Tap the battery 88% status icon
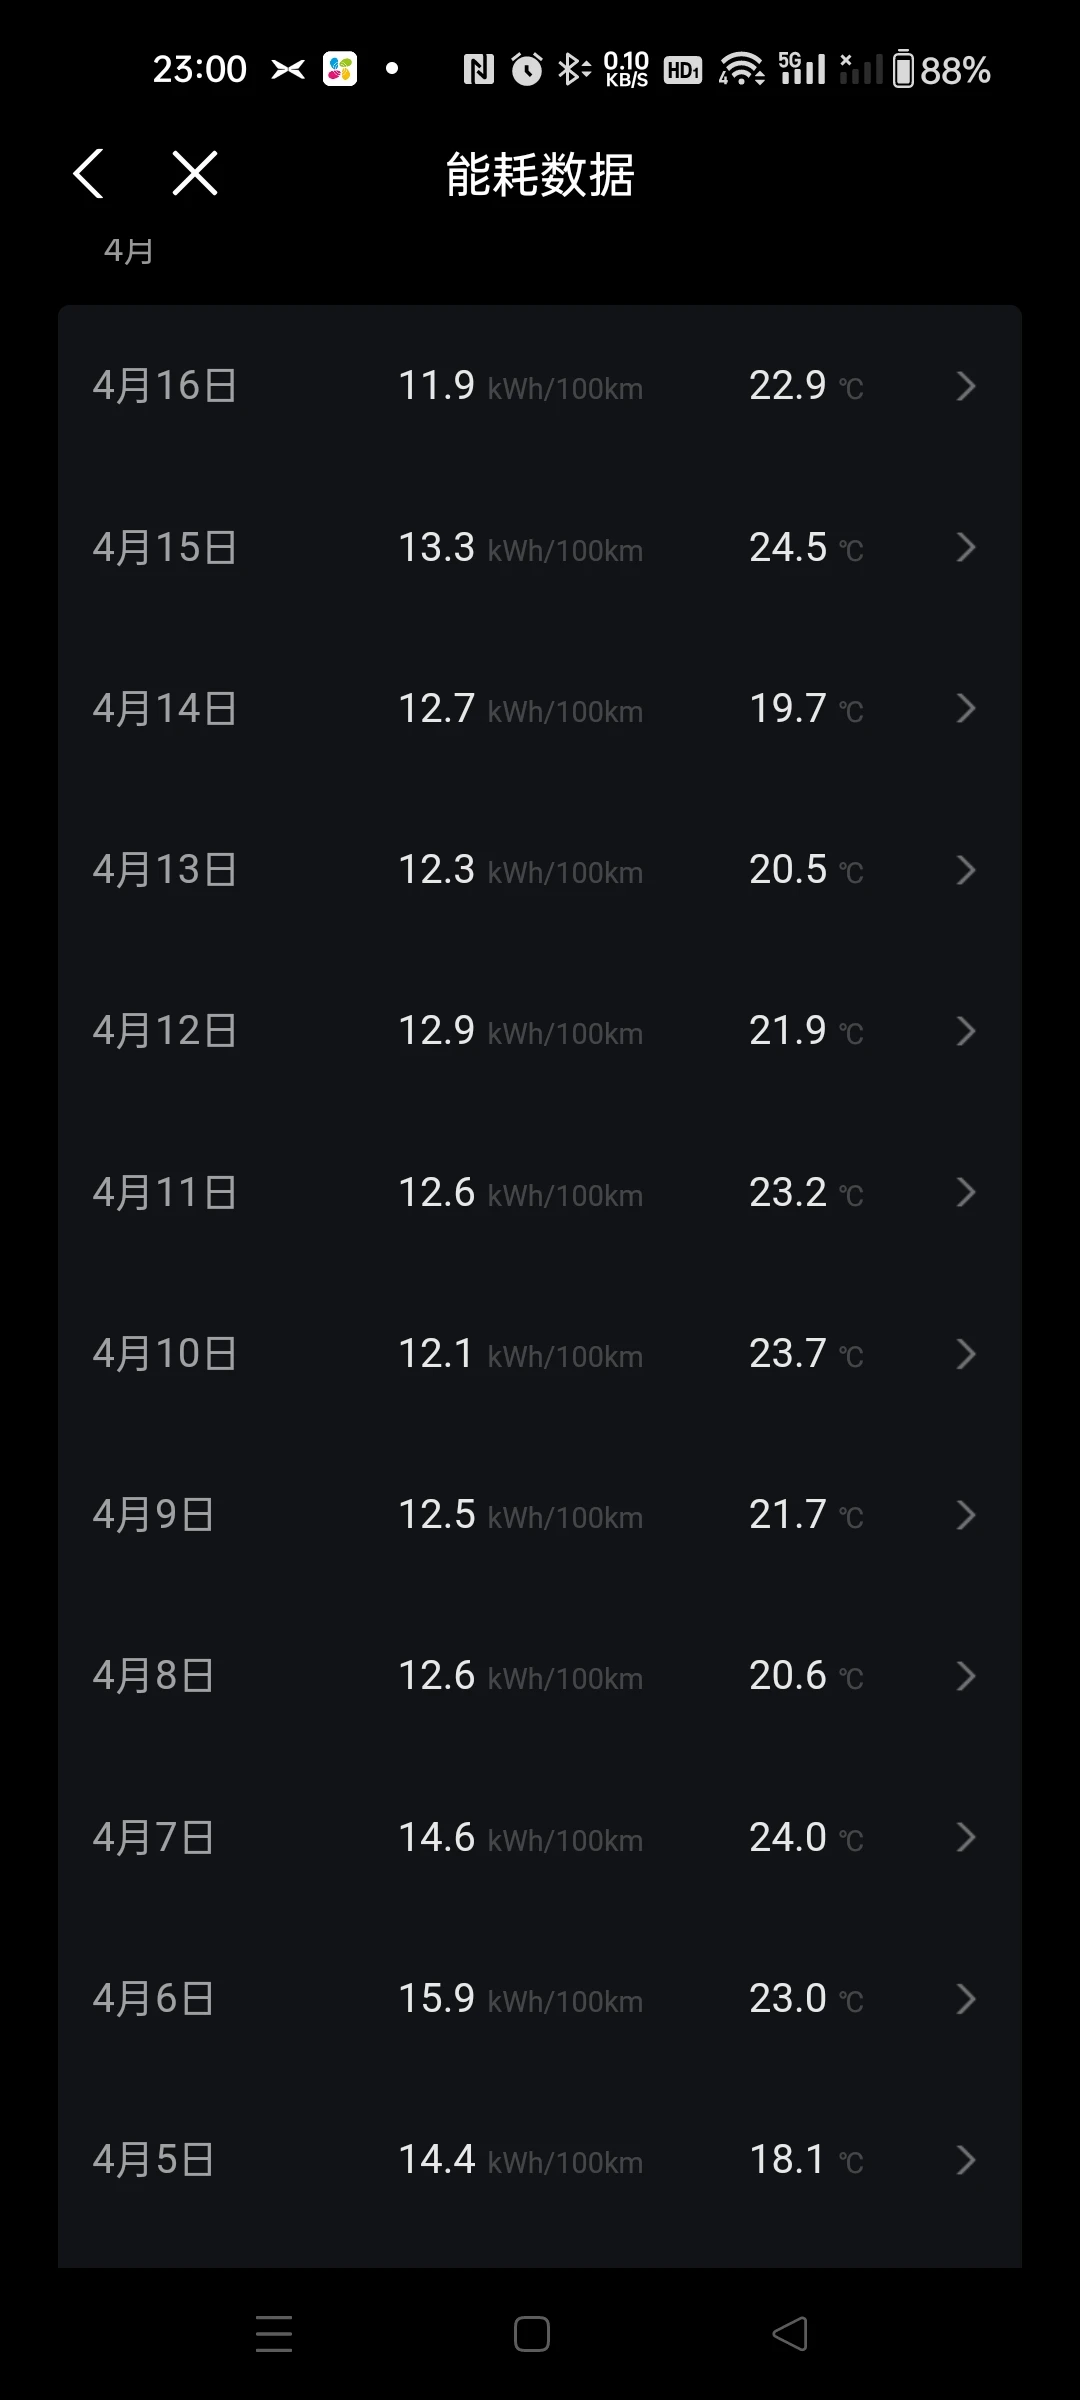 click(940, 70)
